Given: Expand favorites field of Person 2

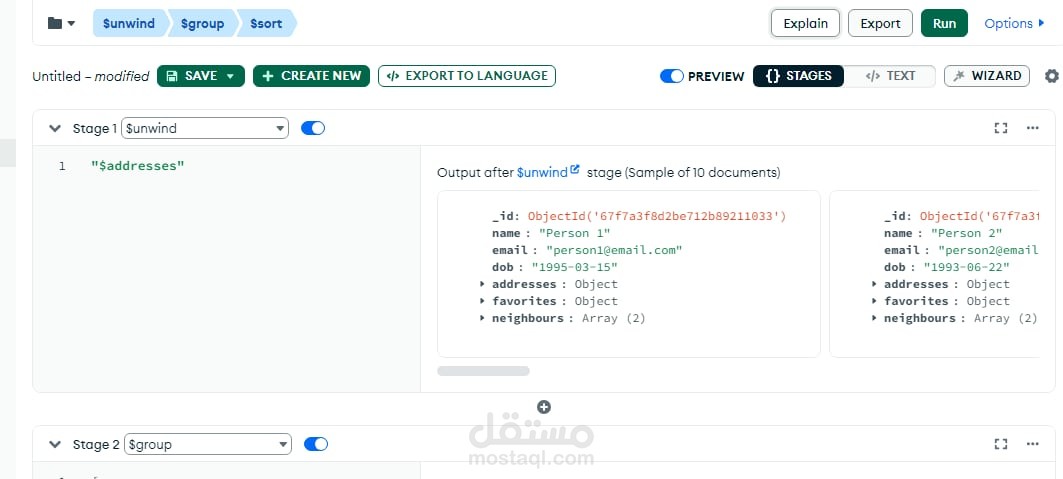Looking at the screenshot, I should (875, 301).
